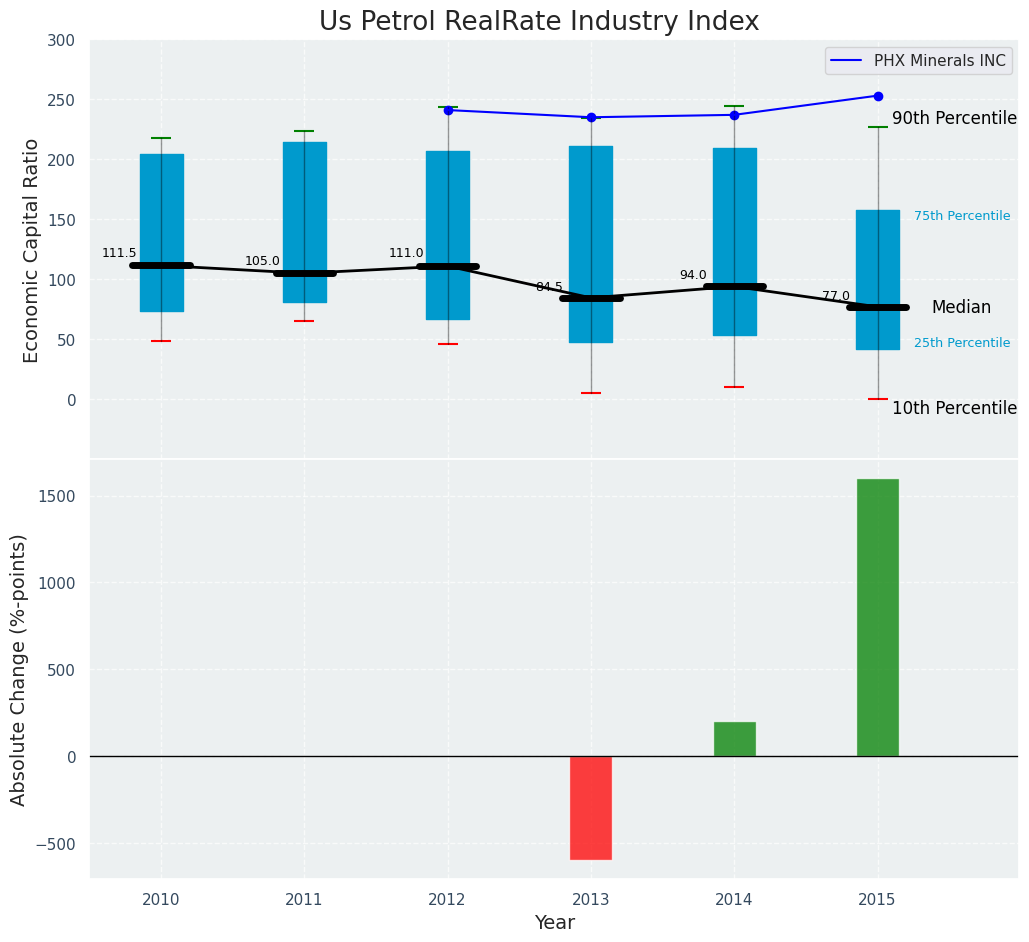Select the 94.0 median value label
This screenshot has width=1029, height=942.
pos(693,276)
